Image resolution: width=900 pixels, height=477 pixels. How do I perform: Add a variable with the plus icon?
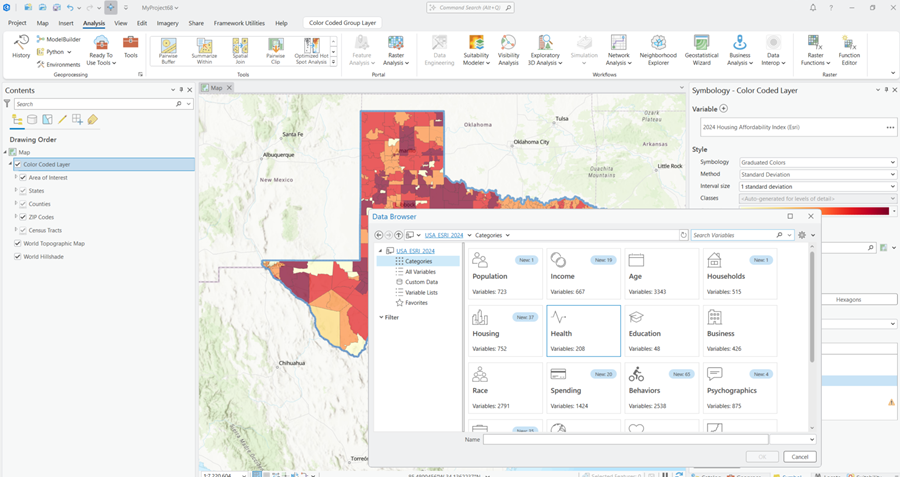[x=723, y=108]
